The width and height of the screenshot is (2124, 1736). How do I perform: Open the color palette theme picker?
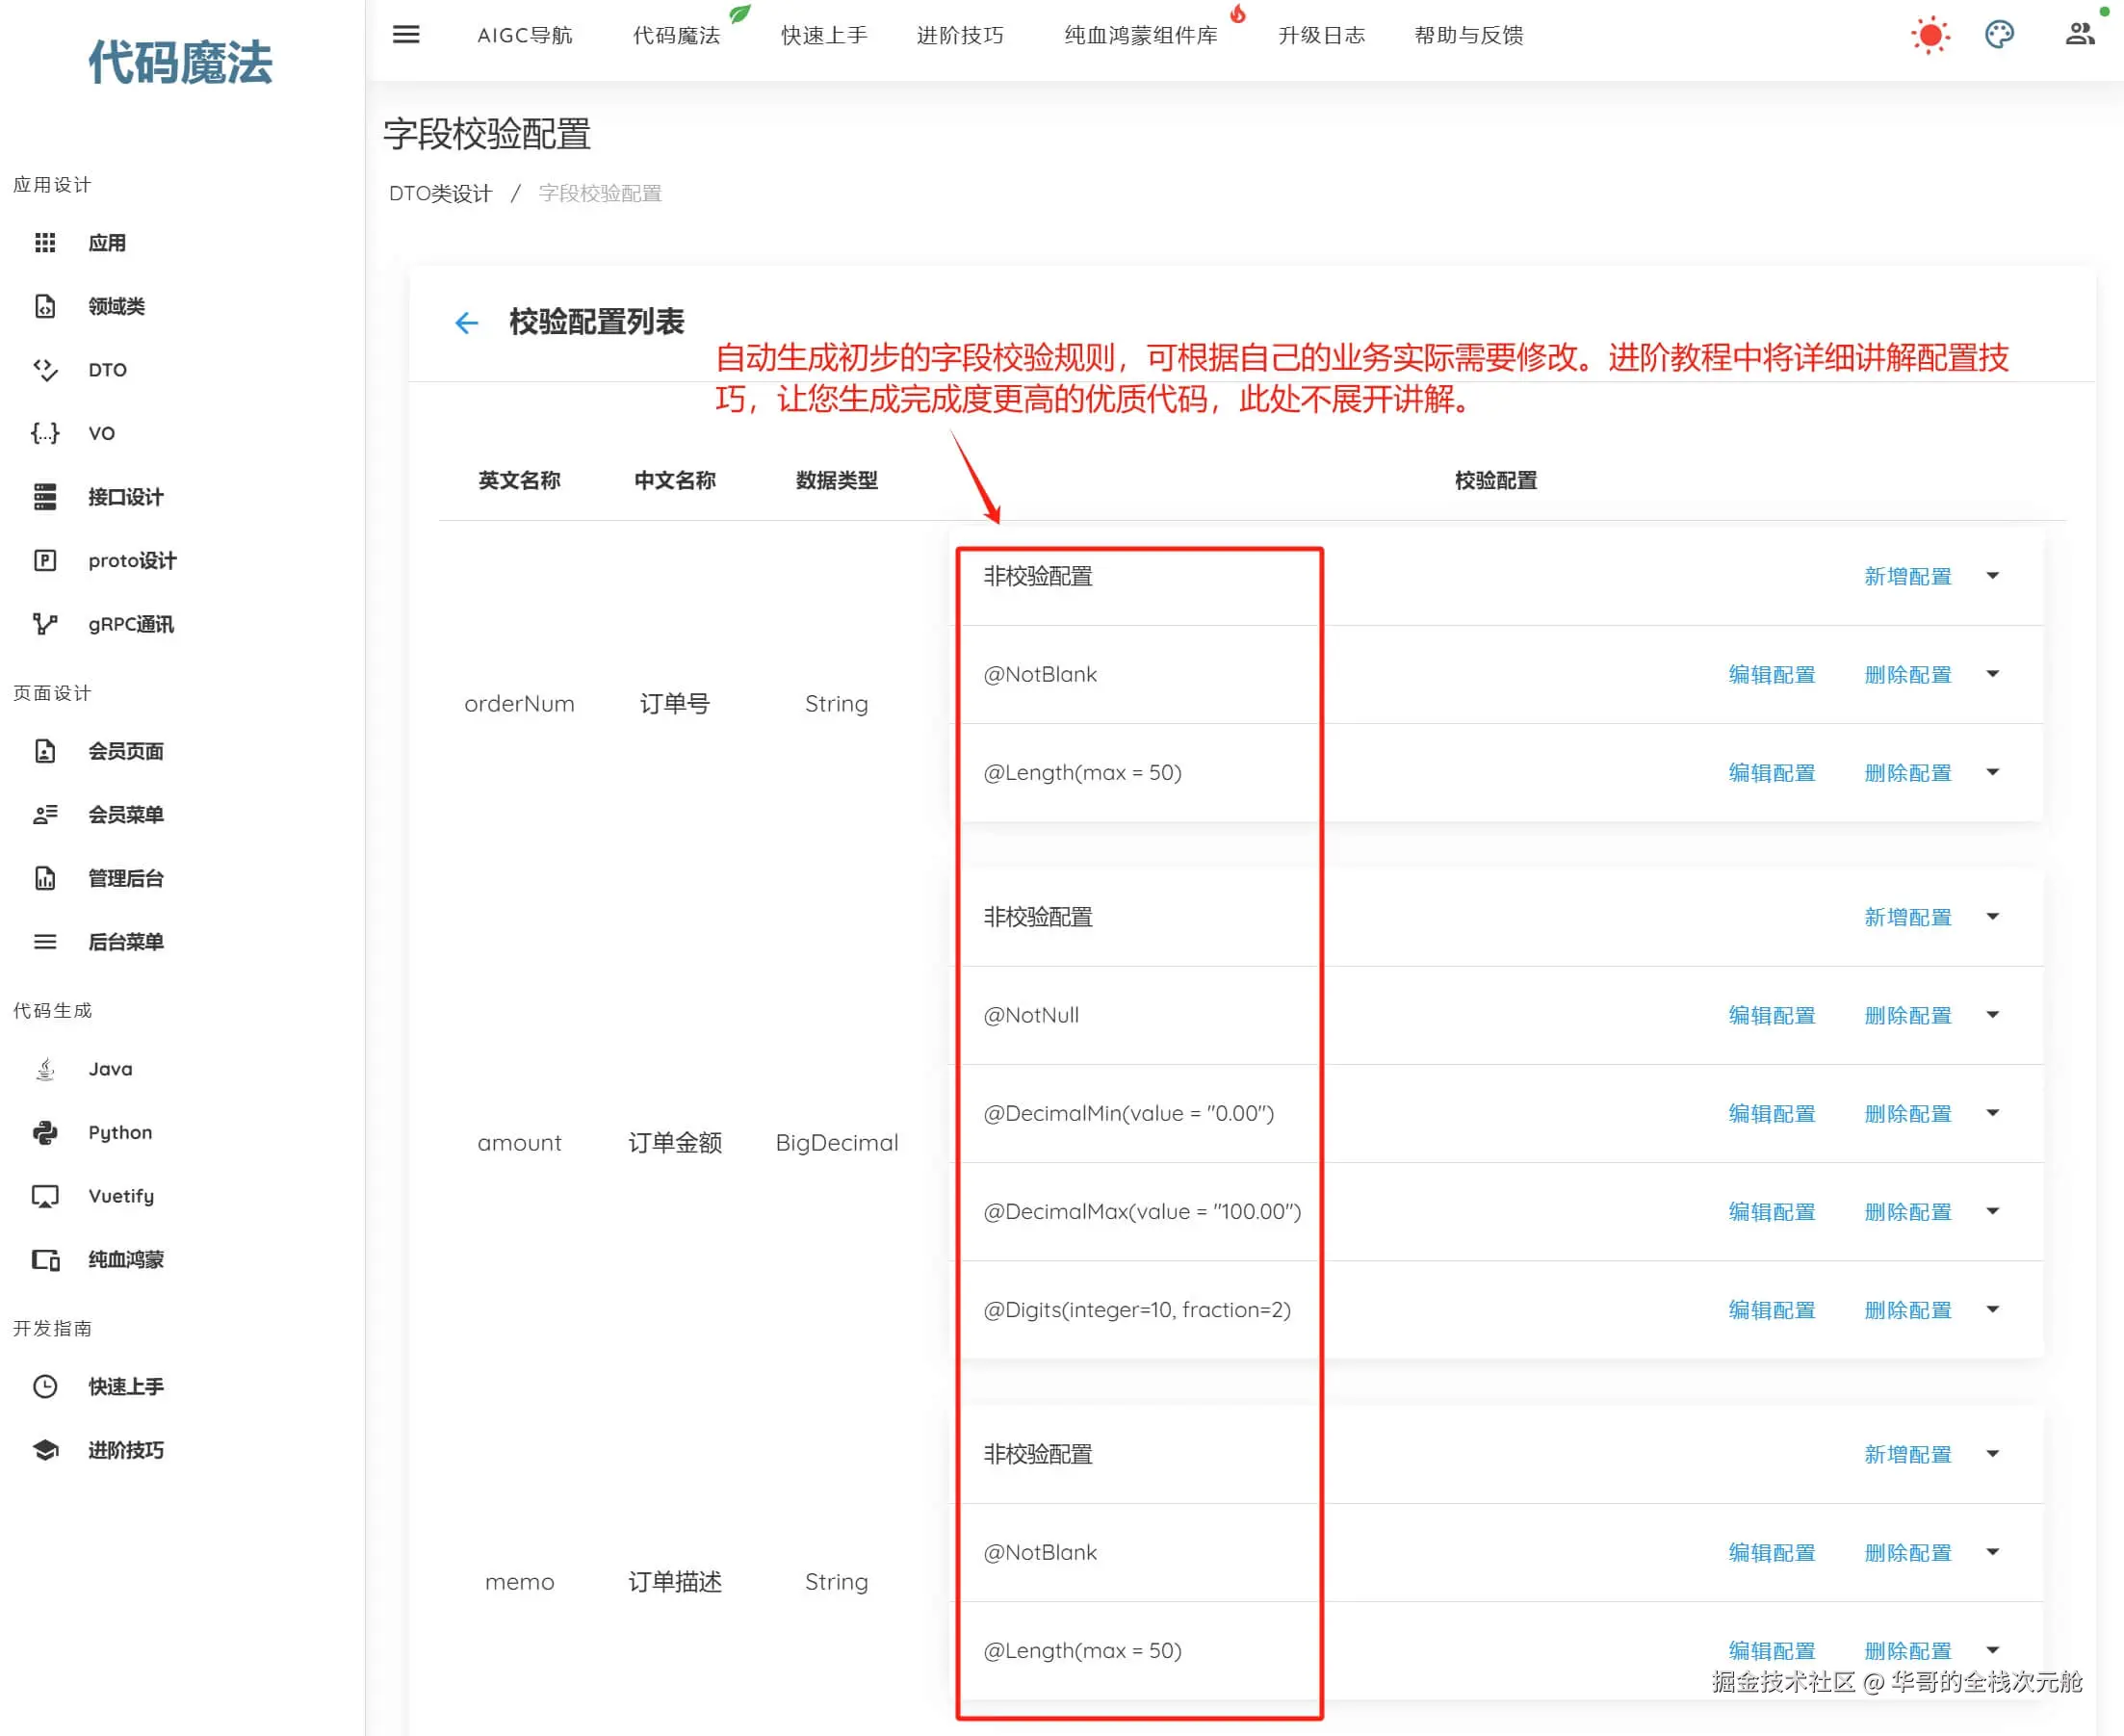(1998, 35)
